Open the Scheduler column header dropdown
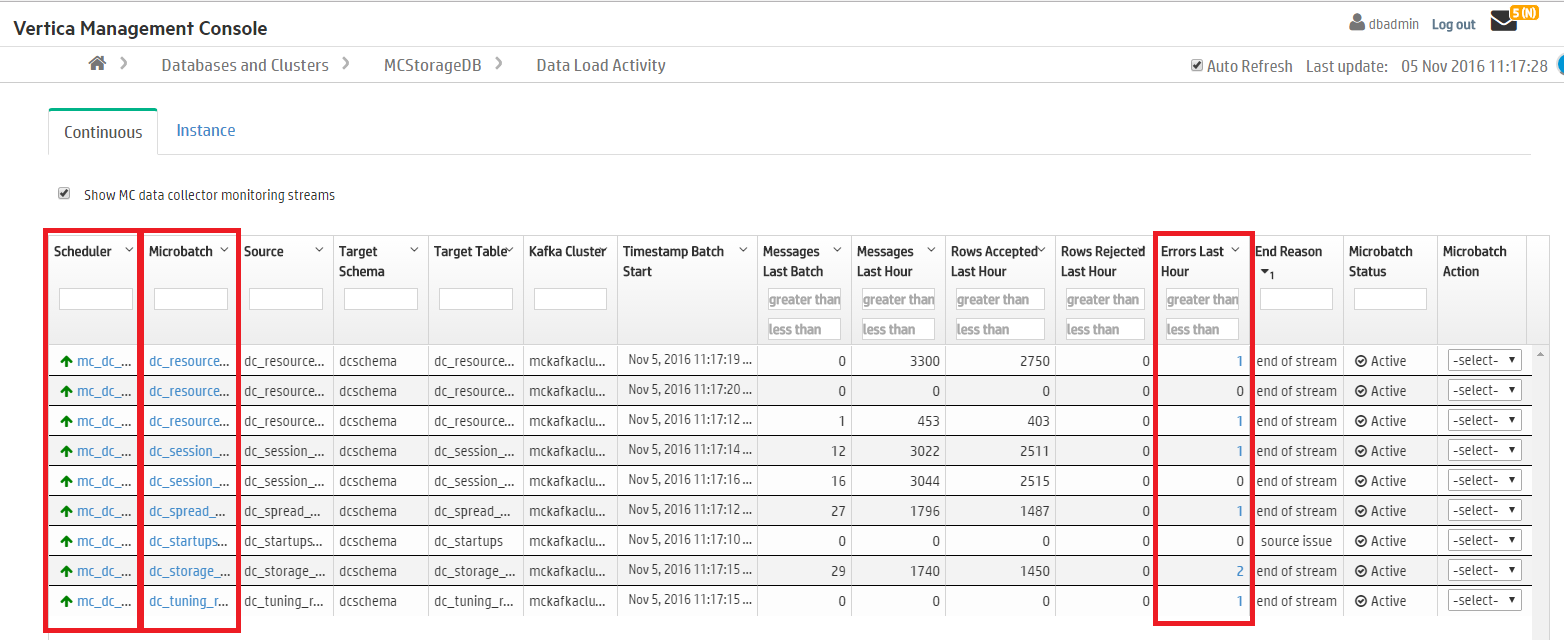Screen dimensions: 1564x640 (x=129, y=250)
